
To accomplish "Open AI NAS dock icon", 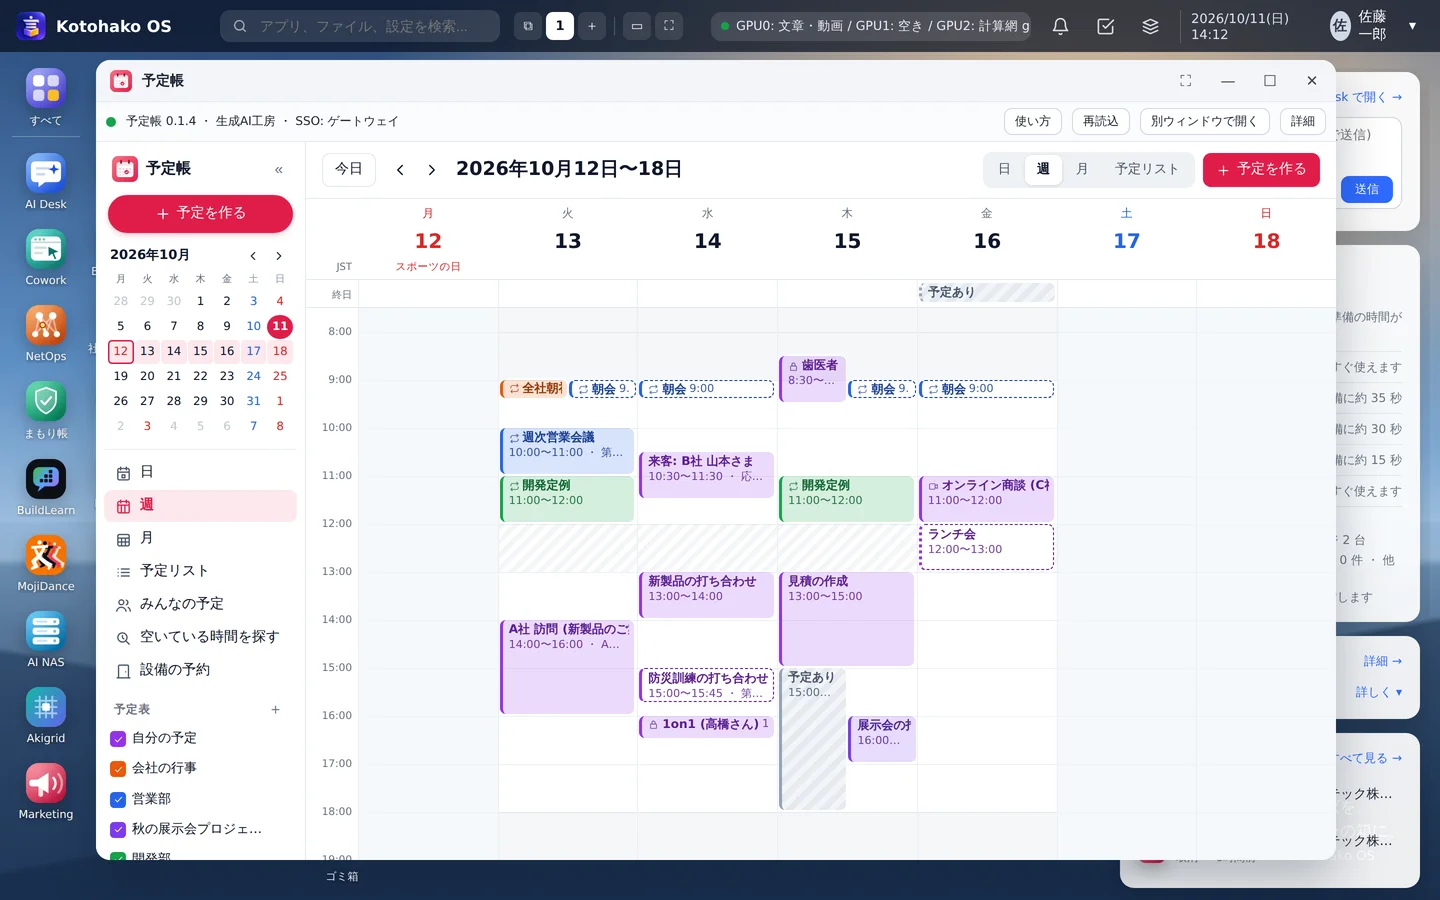I will pos(46,639).
